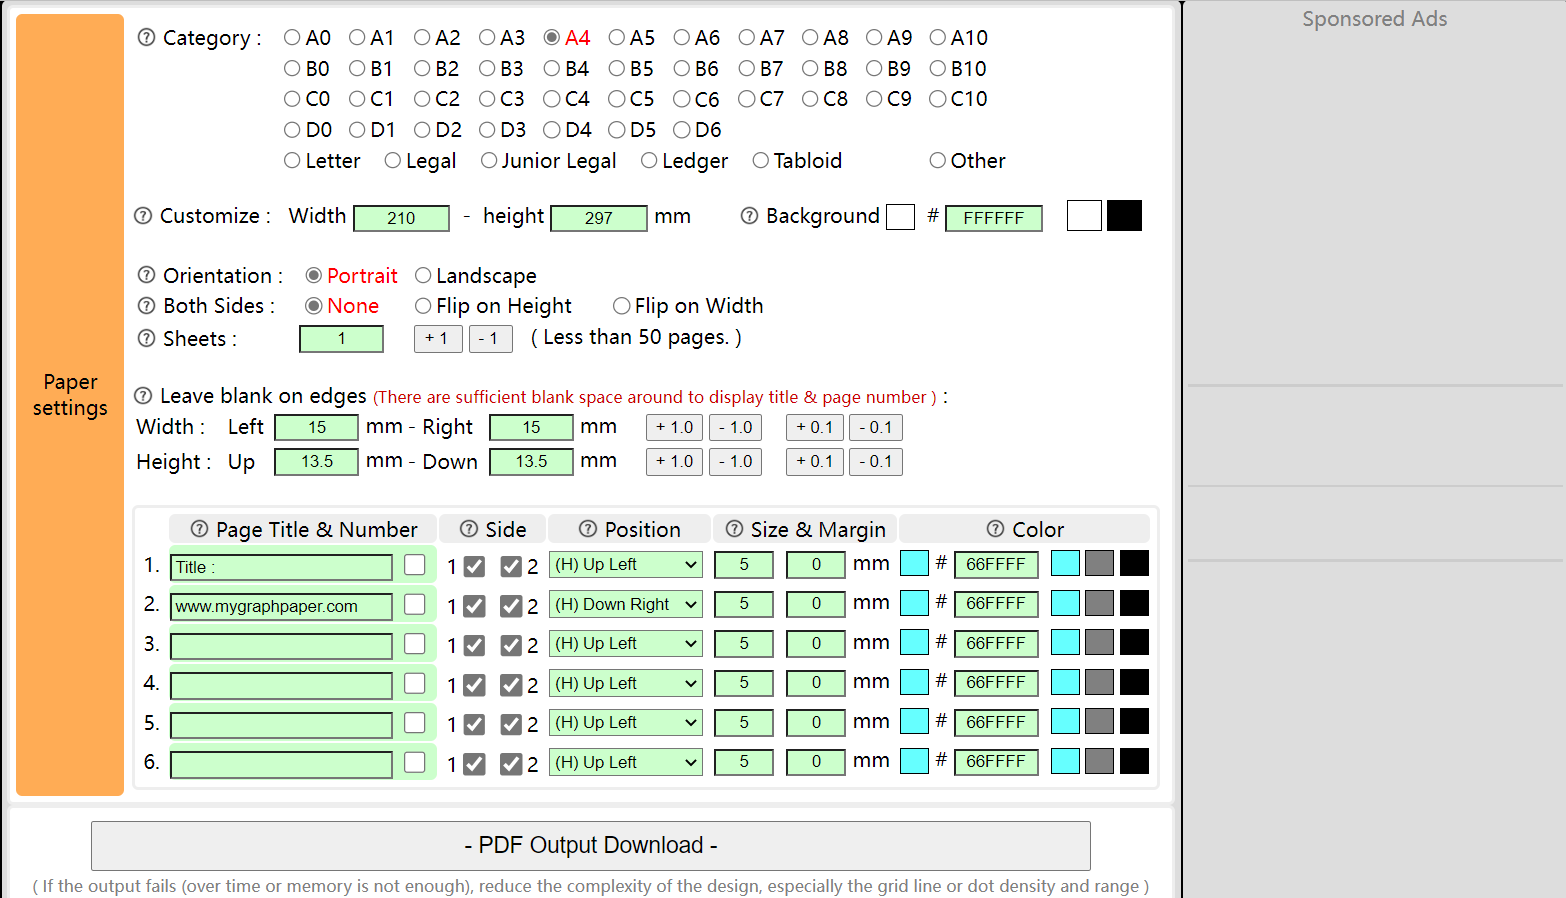
Task: Click the PDF Output Download button
Action: tap(590, 846)
